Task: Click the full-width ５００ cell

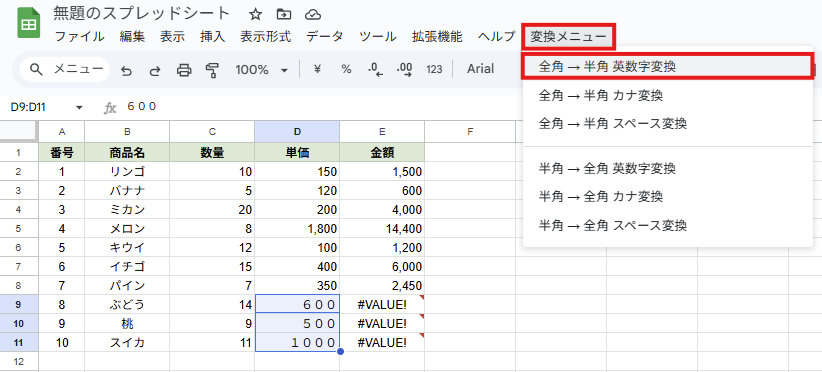Action: [x=297, y=323]
